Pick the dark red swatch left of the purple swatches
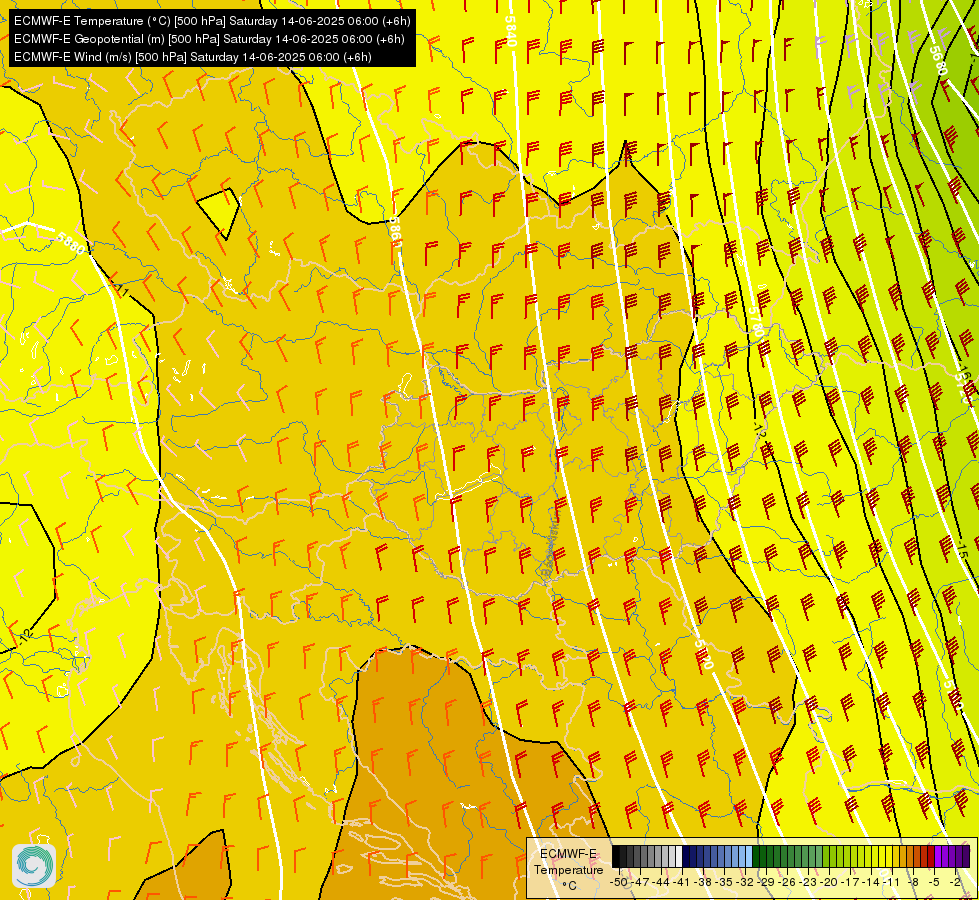979x900 pixels. [x=931, y=856]
